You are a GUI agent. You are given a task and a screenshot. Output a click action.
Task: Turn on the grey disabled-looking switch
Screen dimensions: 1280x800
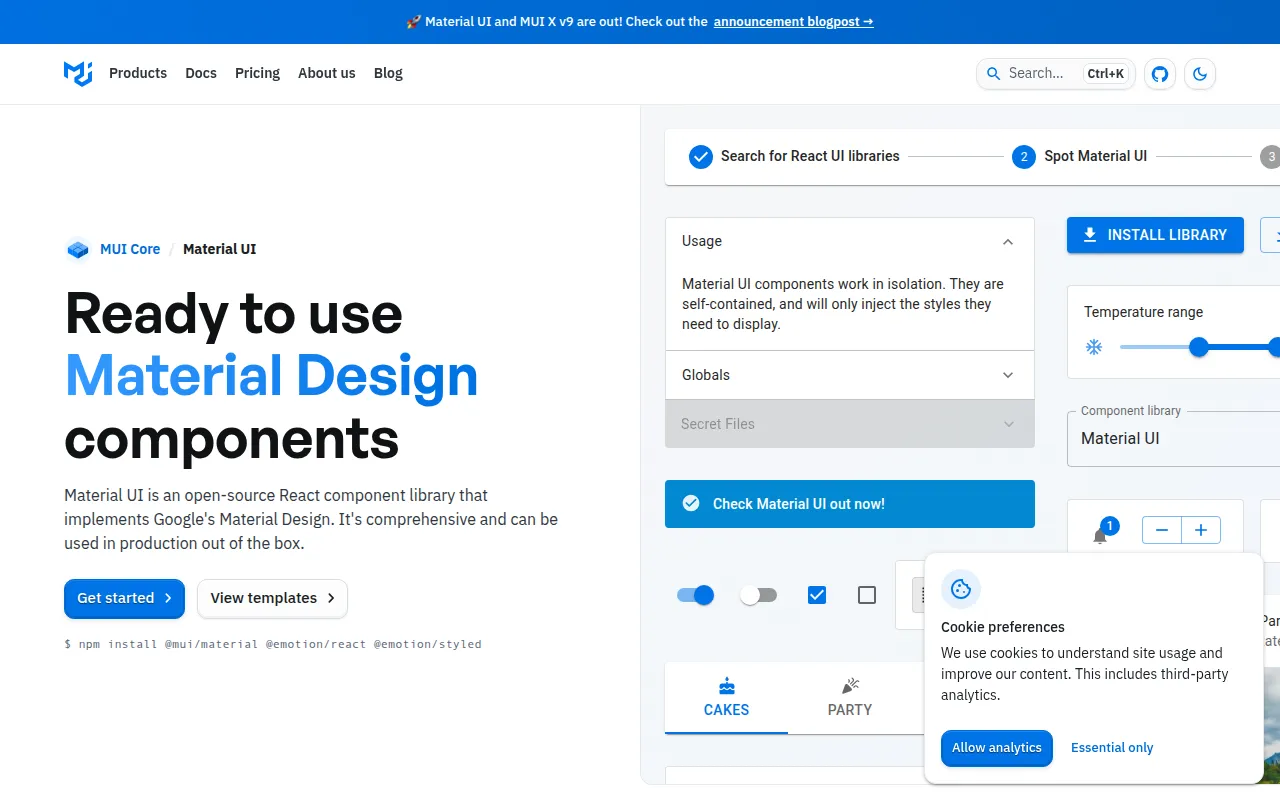click(x=758, y=595)
